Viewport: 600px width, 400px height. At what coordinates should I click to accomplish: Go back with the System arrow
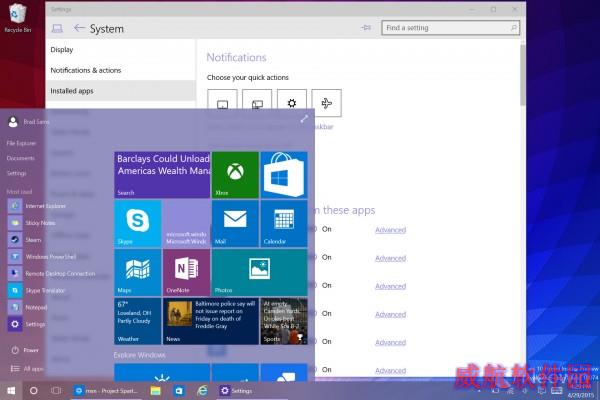pyautogui.click(x=79, y=28)
